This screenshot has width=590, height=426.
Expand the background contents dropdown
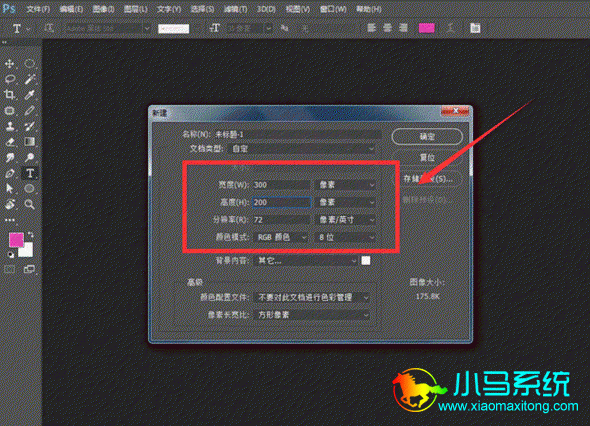coord(306,260)
